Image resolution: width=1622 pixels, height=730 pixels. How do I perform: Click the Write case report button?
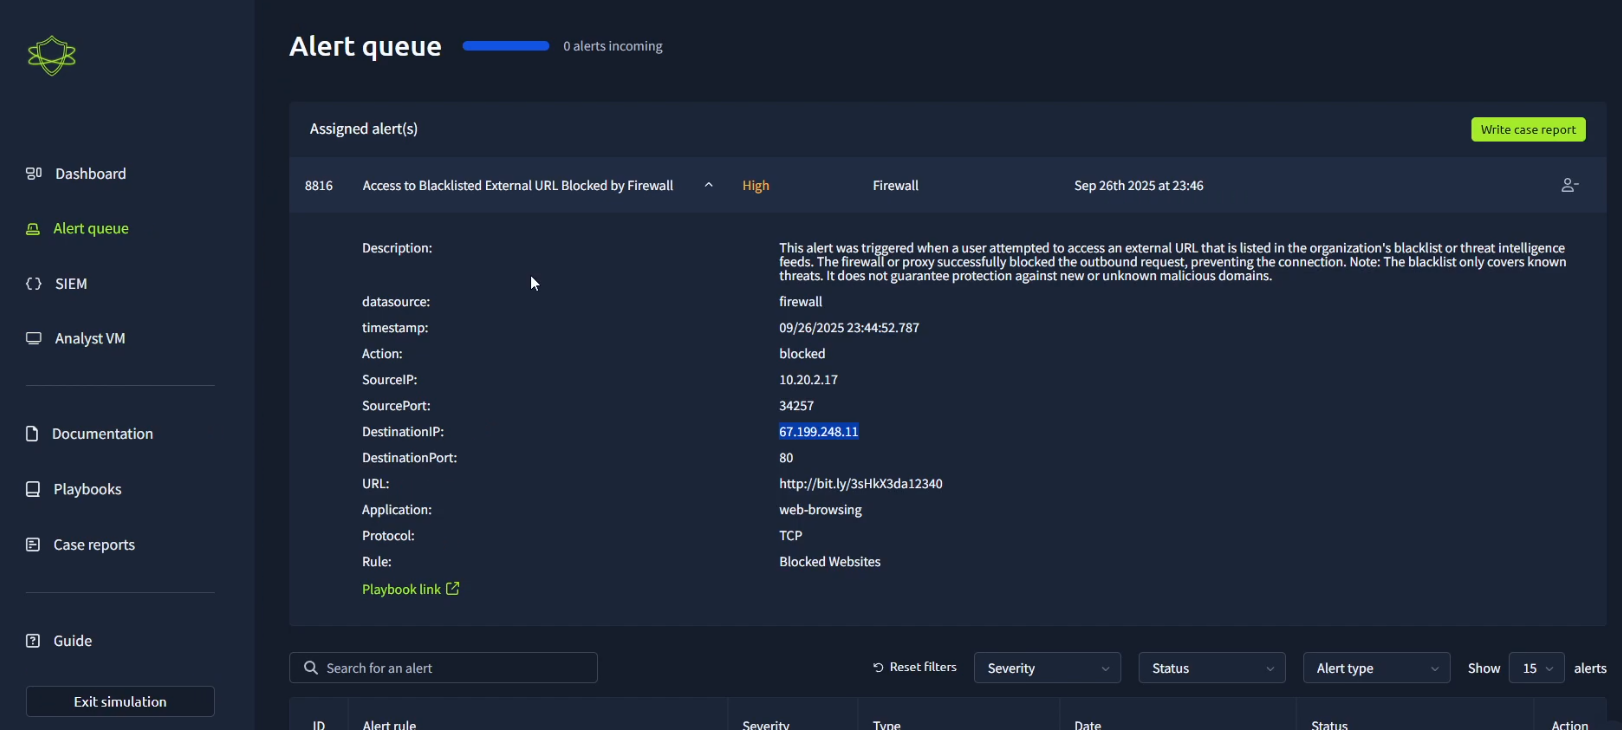tap(1527, 130)
